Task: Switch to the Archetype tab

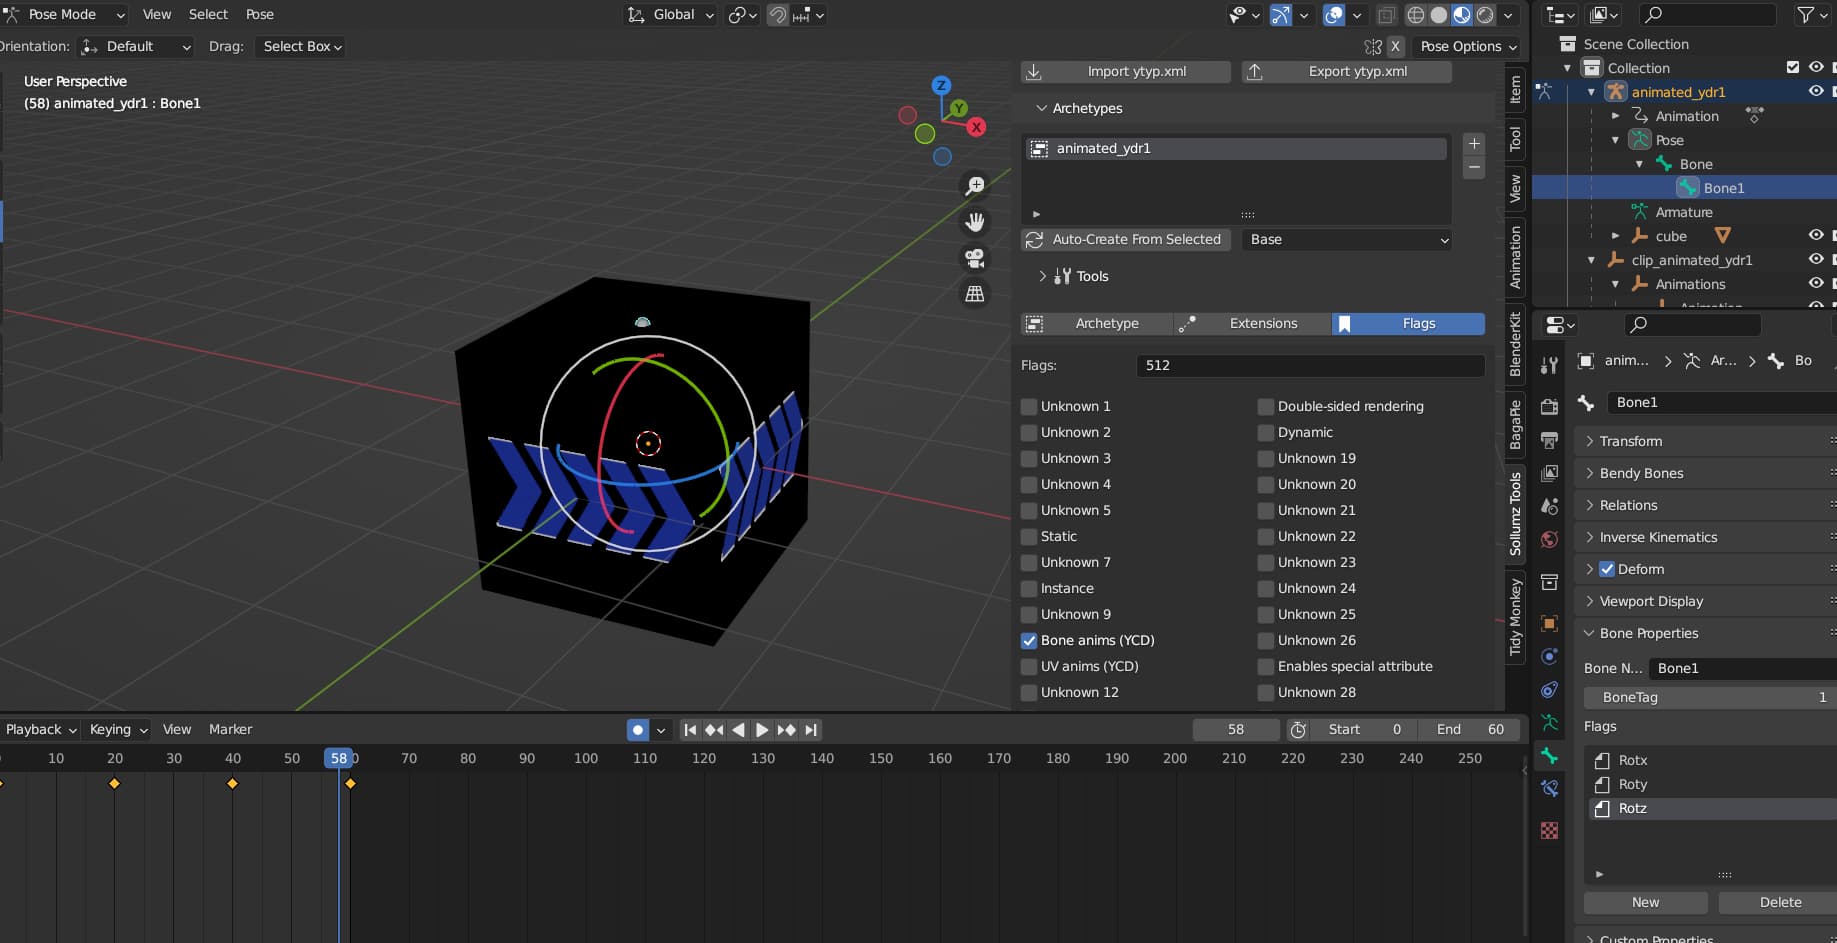Action: [x=1096, y=324]
